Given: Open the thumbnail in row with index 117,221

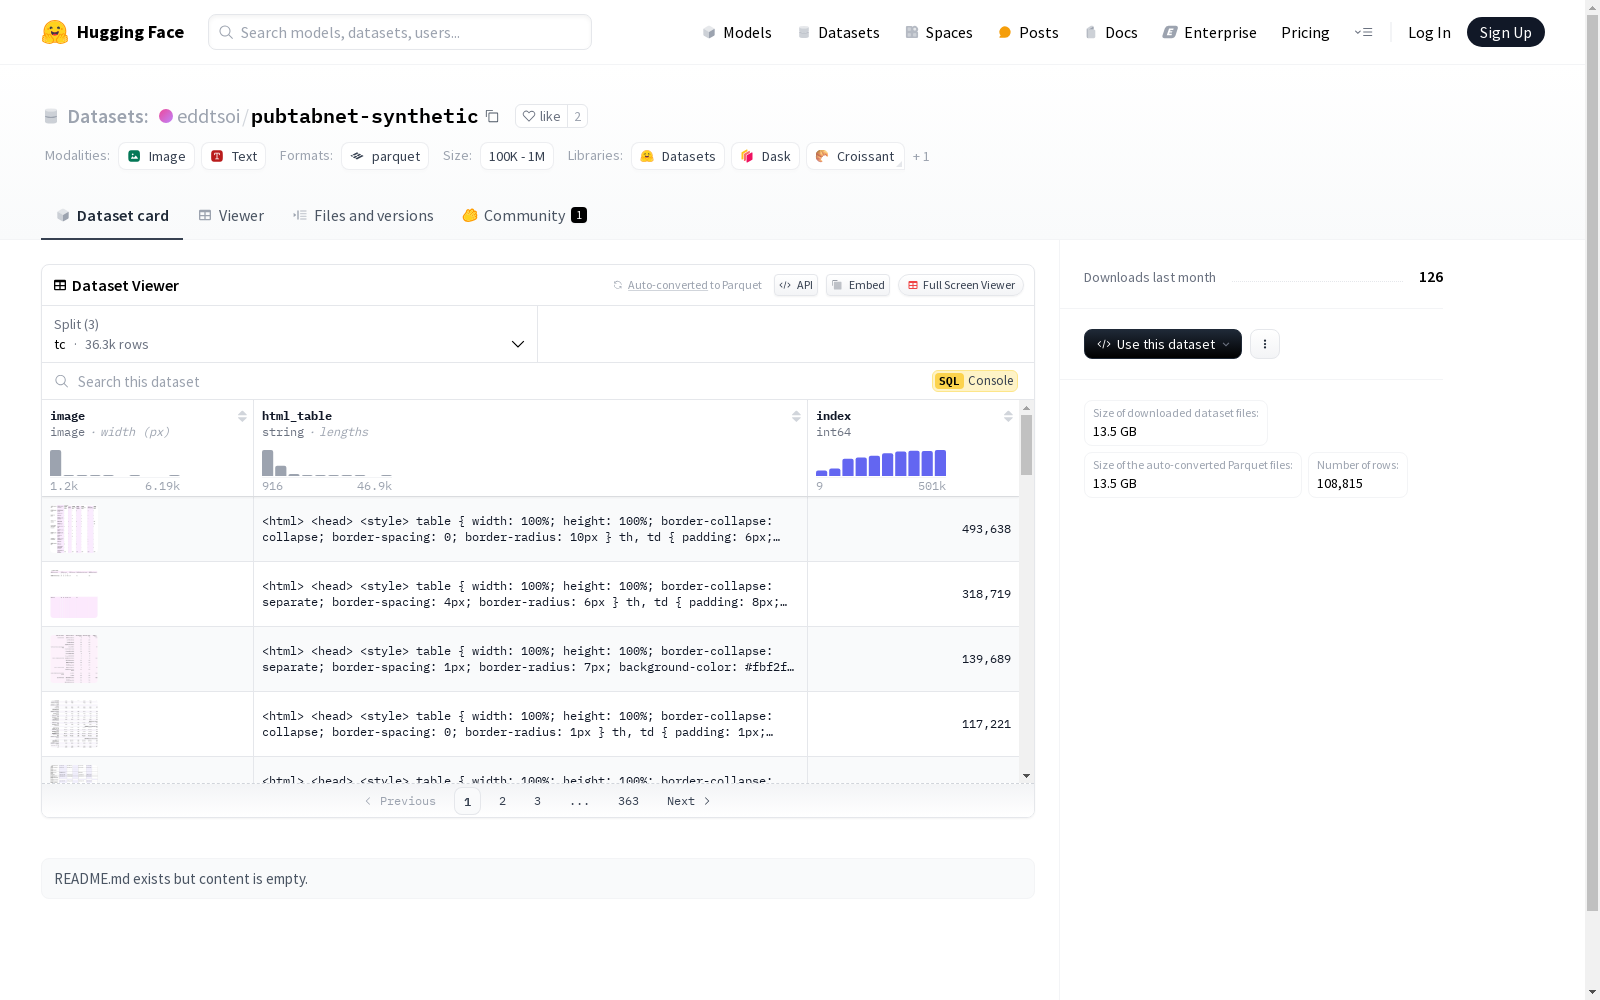Looking at the screenshot, I should pos(74,724).
